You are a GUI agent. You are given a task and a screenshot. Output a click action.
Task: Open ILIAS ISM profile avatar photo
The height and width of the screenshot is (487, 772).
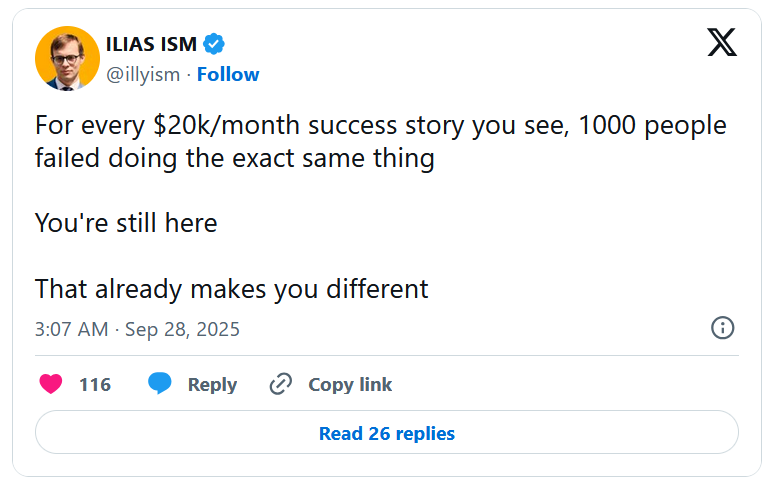click(x=67, y=58)
